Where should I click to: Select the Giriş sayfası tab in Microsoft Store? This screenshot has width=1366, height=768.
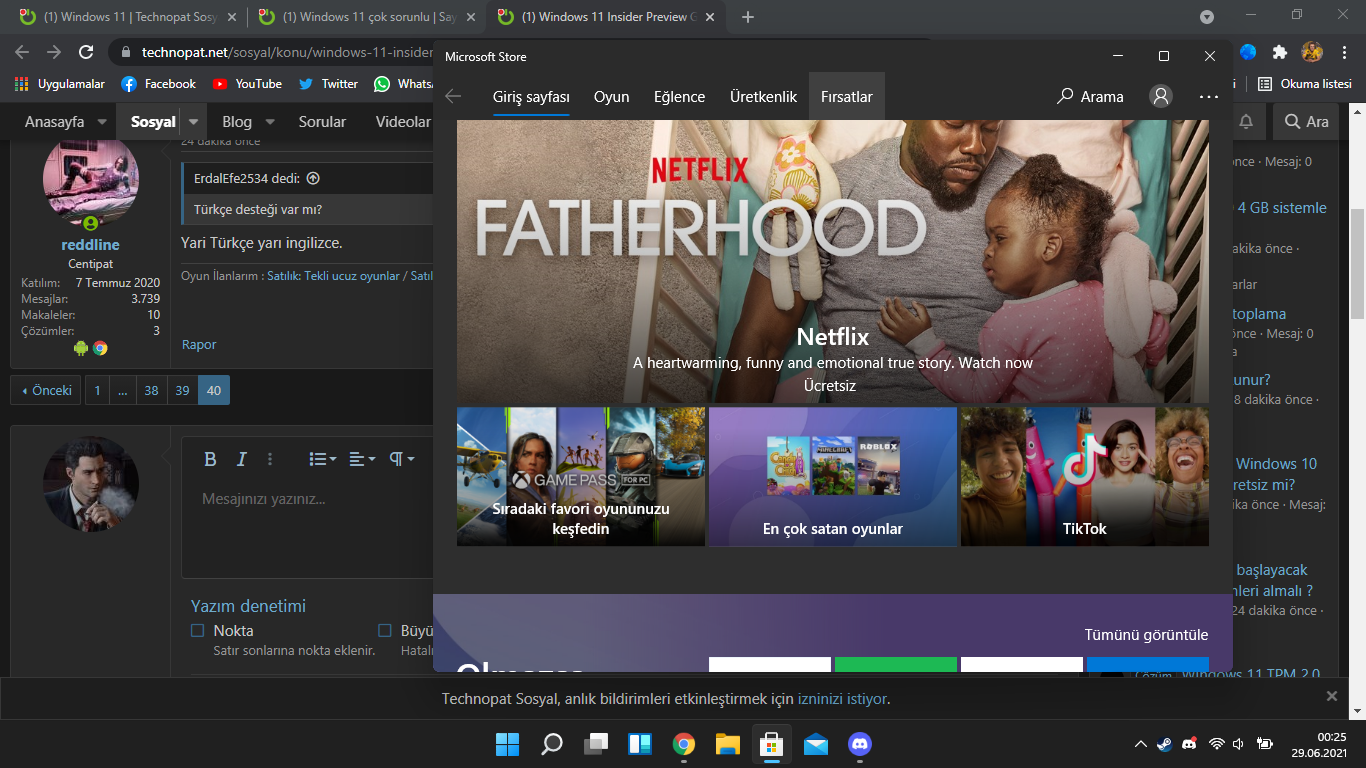[x=531, y=97]
